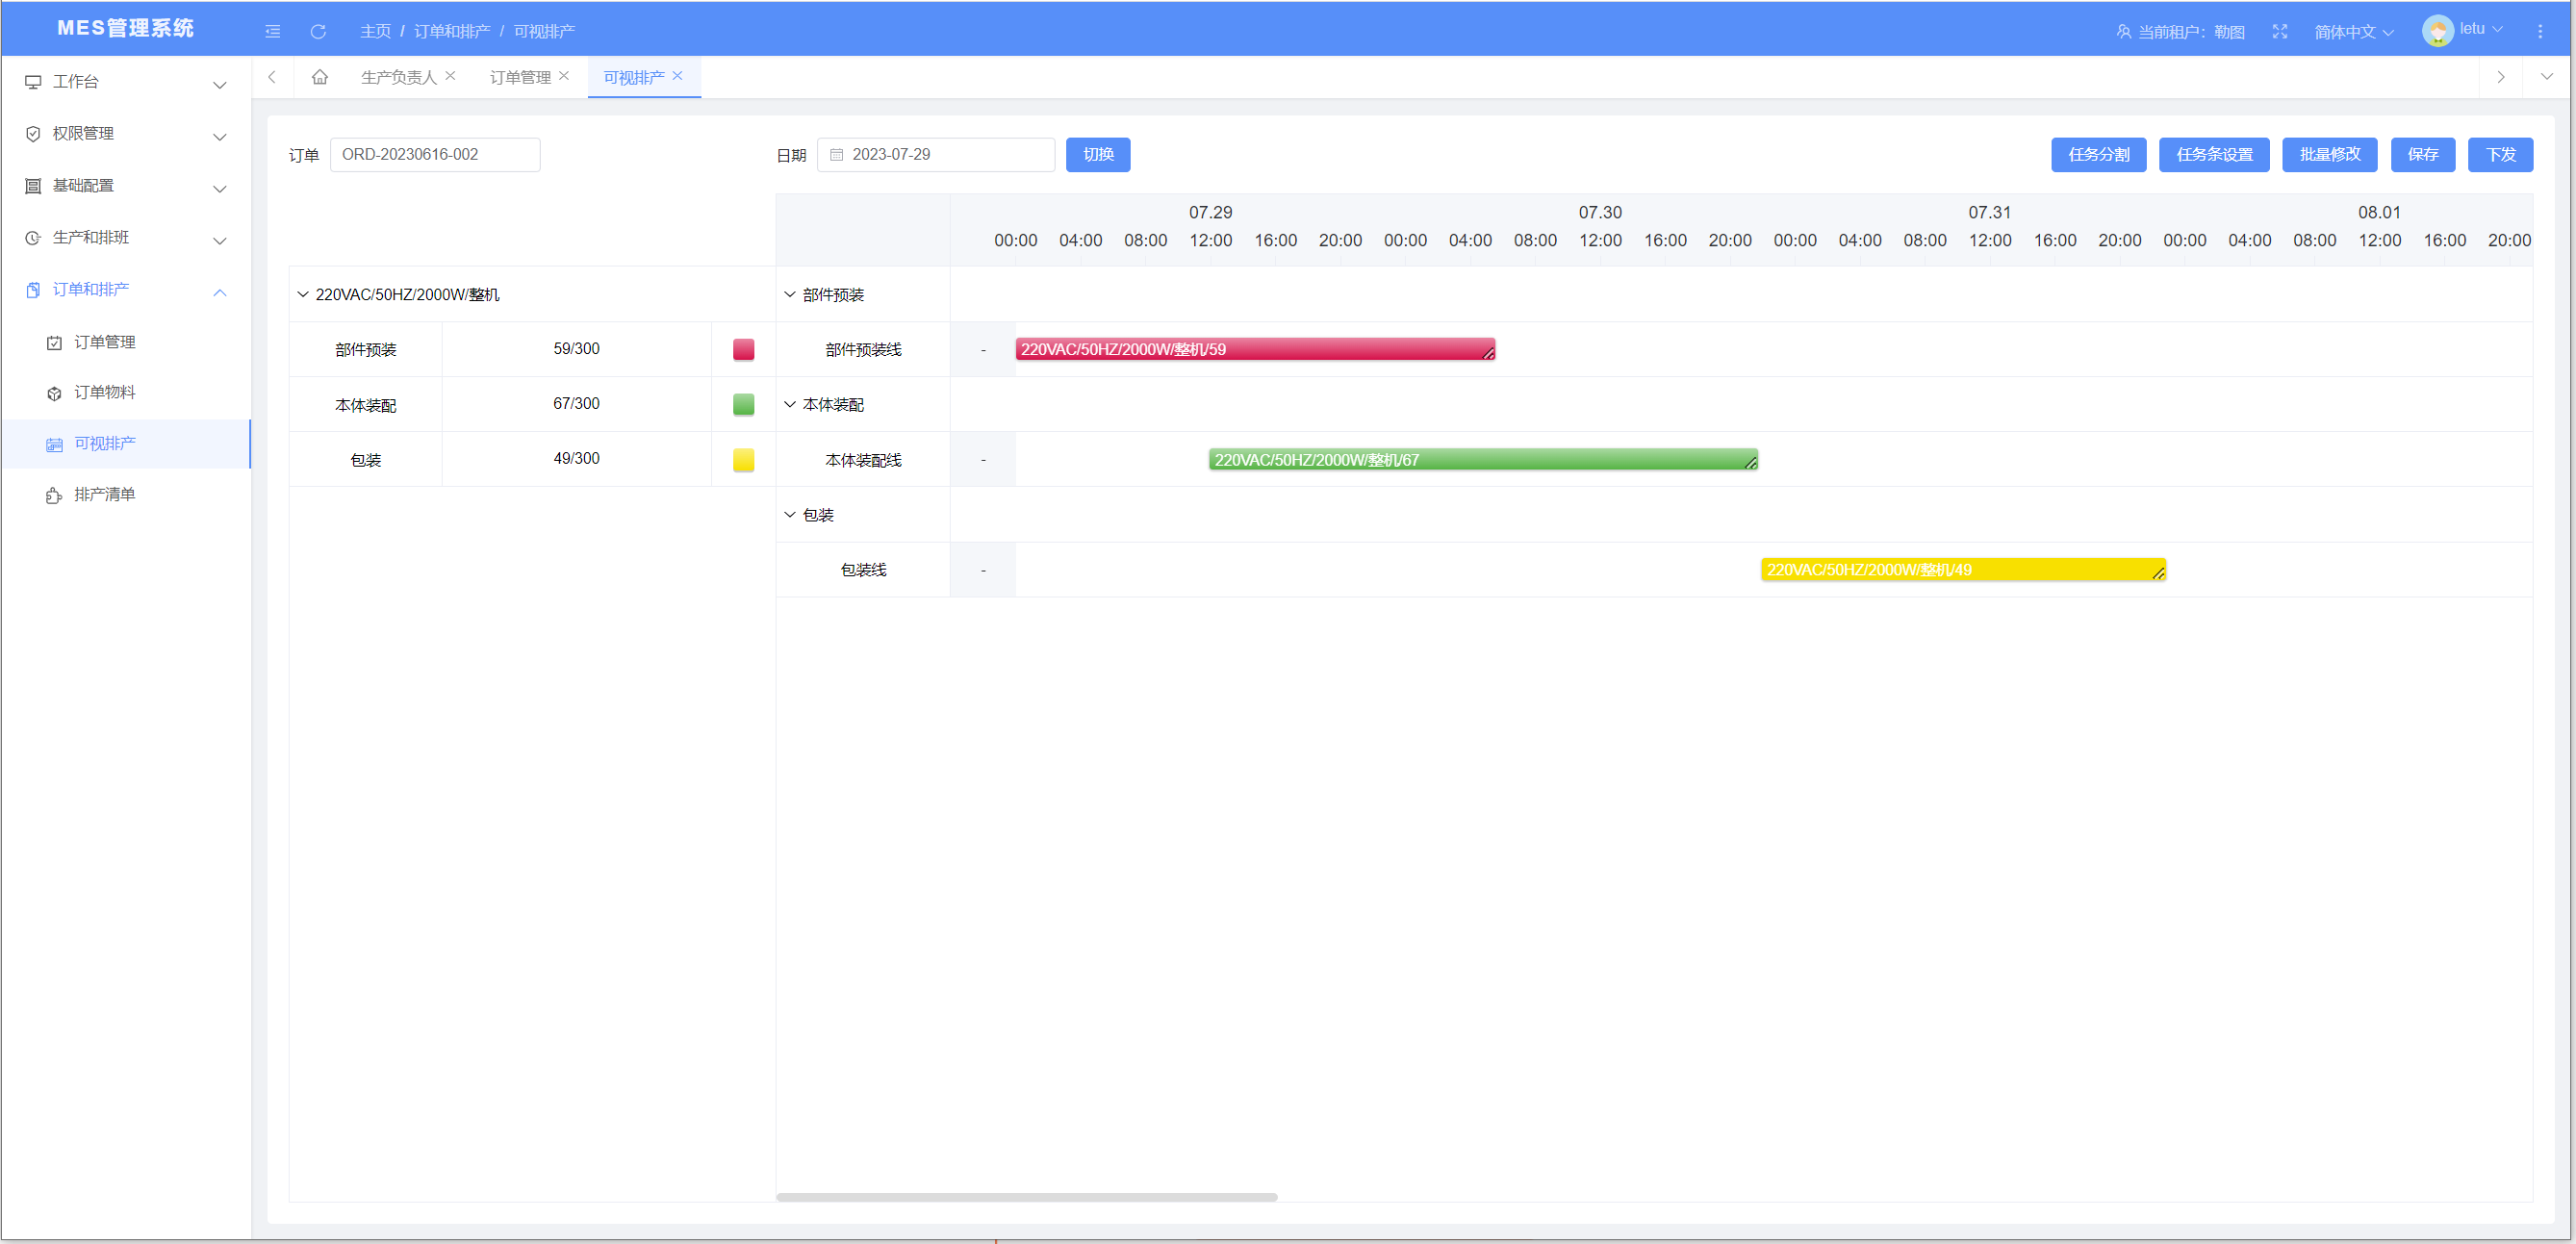The image size is (2576, 1244).
Task: Collapse the sidebar menu hamburger icon
Action: point(272,31)
